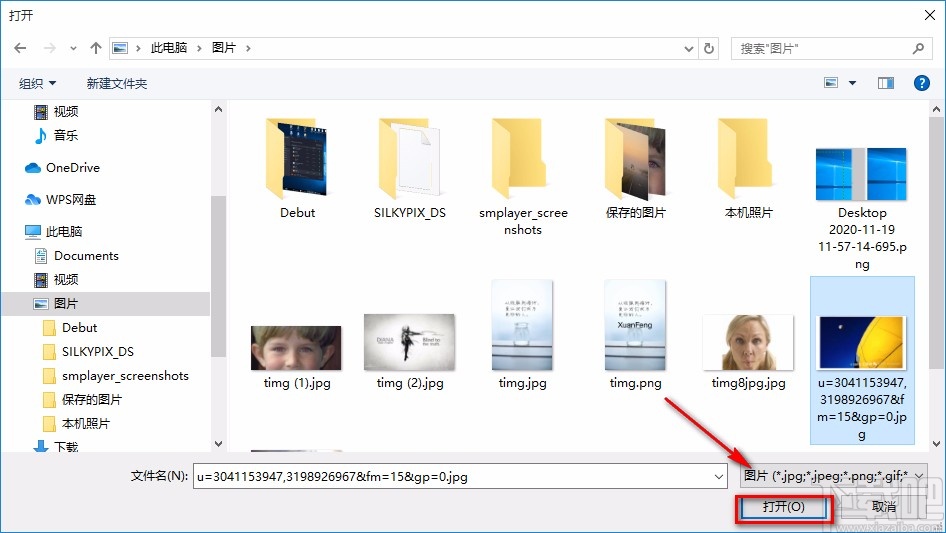The width and height of the screenshot is (946, 533).
Task: Click the 此电脑 breadcrumb segment
Action: click(168, 48)
